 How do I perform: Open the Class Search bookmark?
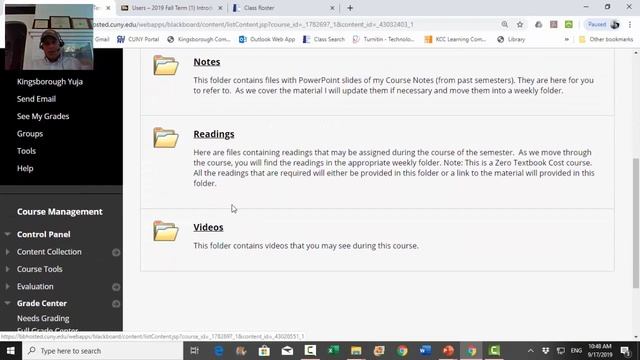tap(324, 39)
